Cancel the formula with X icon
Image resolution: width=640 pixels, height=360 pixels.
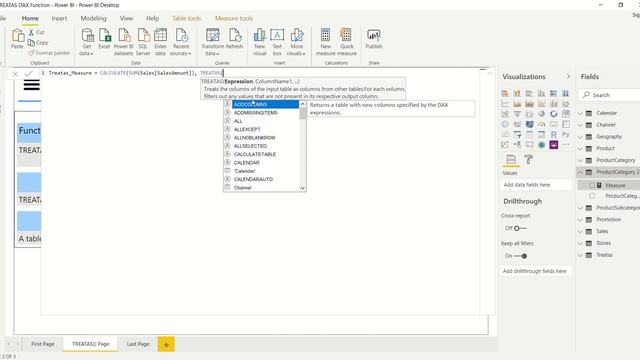(15, 73)
